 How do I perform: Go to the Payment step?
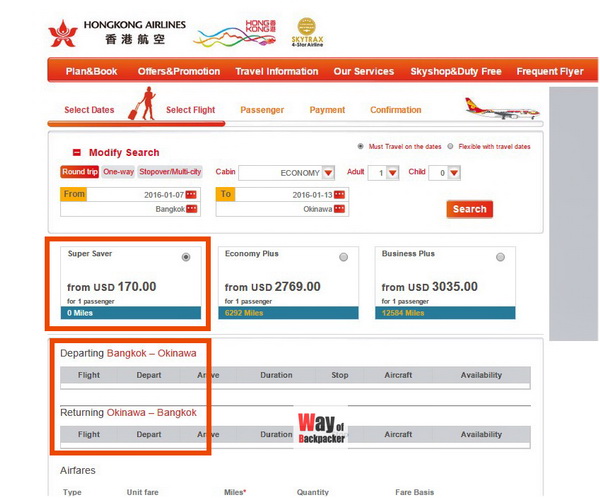tap(327, 110)
